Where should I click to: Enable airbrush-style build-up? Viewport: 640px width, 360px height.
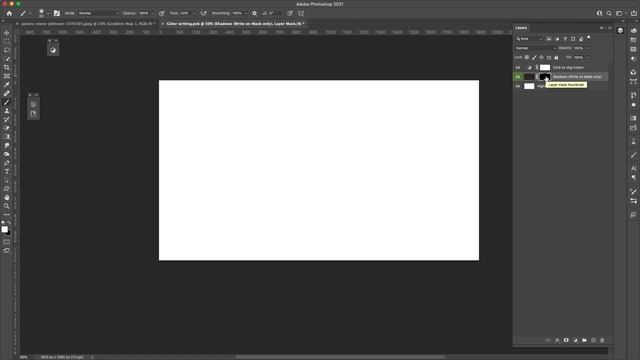204,13
